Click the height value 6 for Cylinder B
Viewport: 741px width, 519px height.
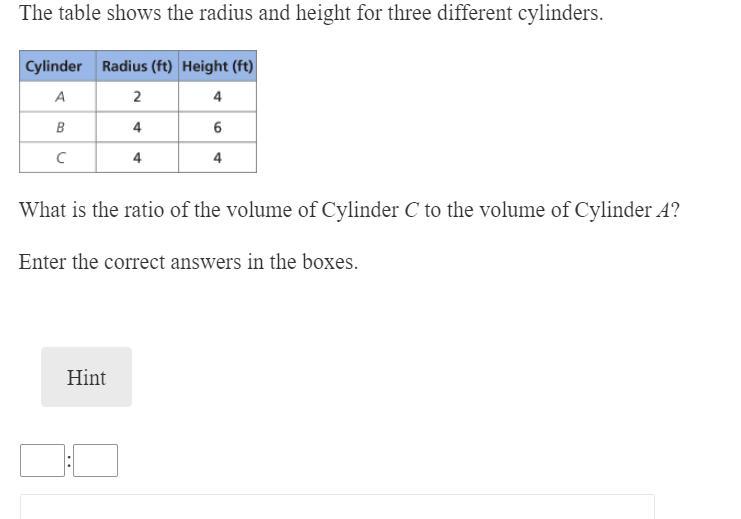[217, 128]
